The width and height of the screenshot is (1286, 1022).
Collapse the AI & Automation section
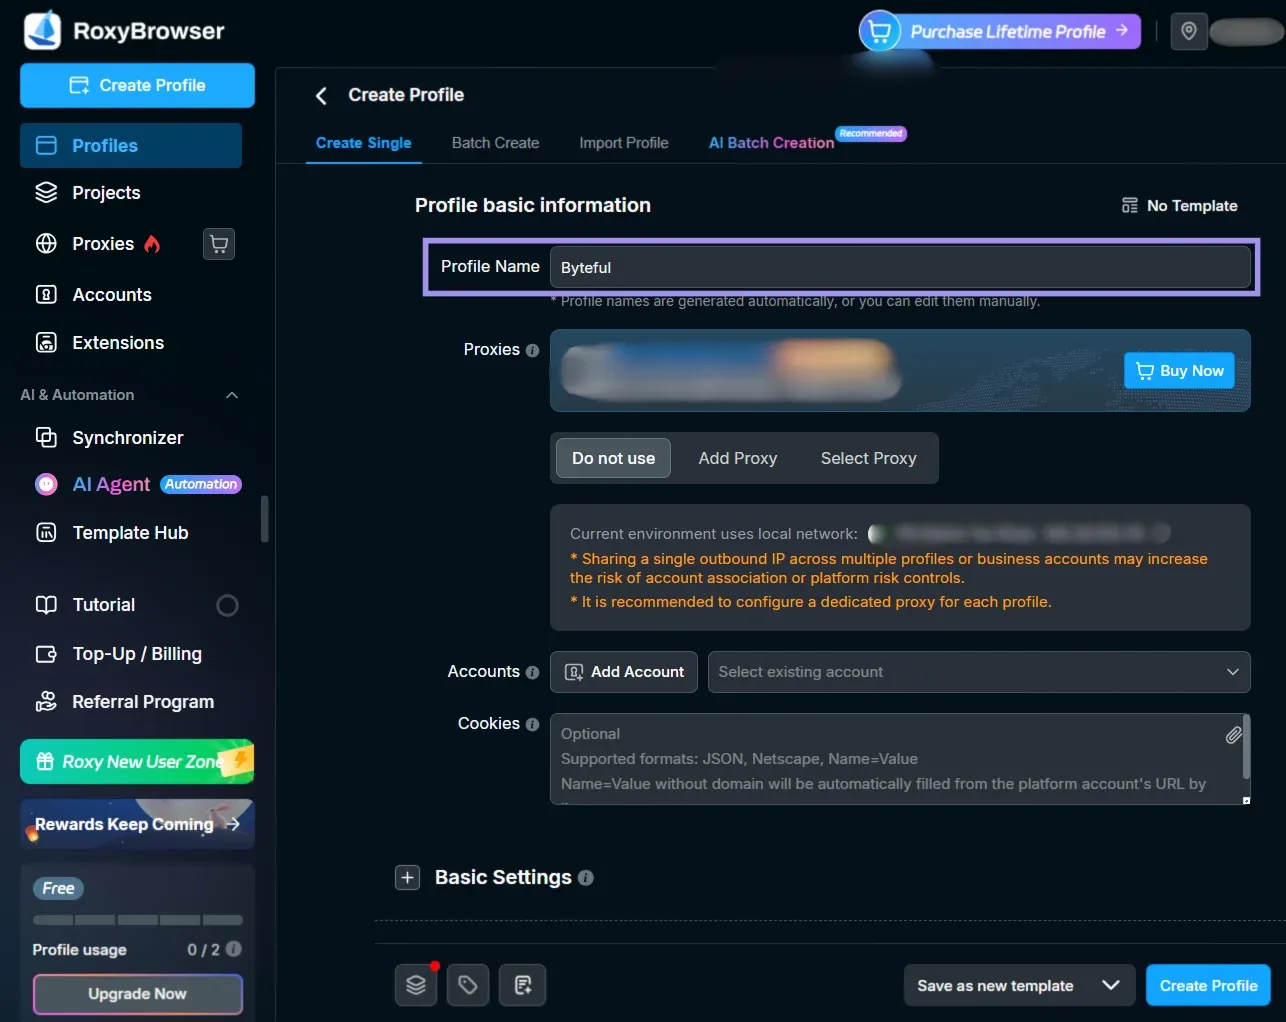[232, 395]
